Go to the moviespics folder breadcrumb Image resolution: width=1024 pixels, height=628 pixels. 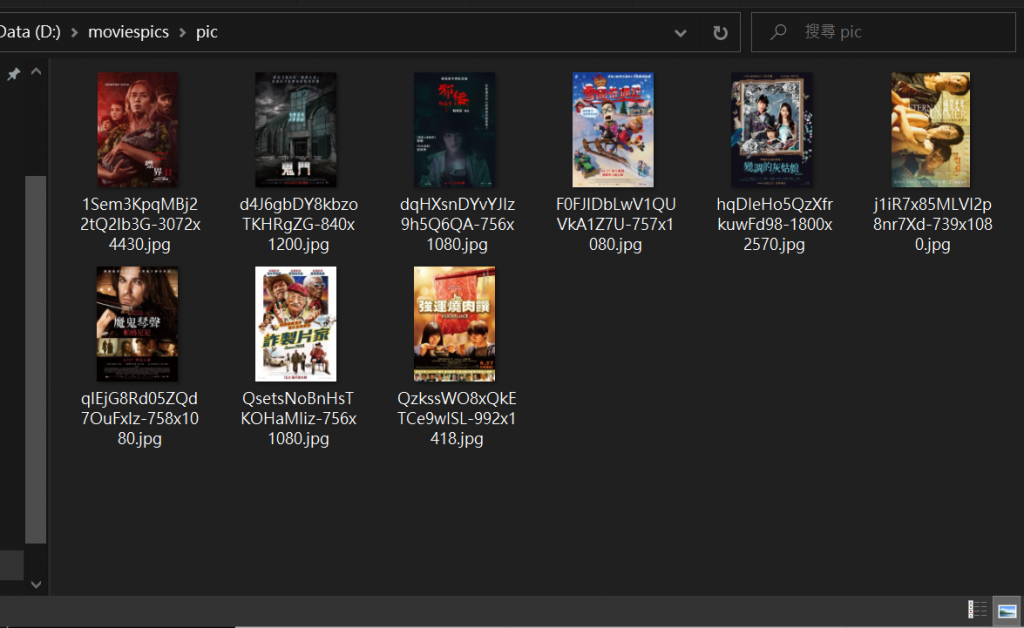tap(128, 32)
